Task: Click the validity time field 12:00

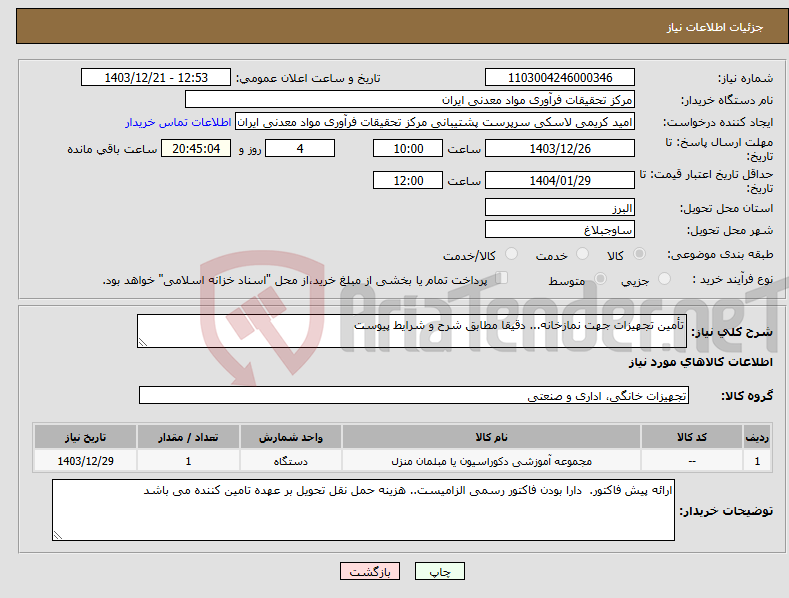Action: click(x=408, y=180)
